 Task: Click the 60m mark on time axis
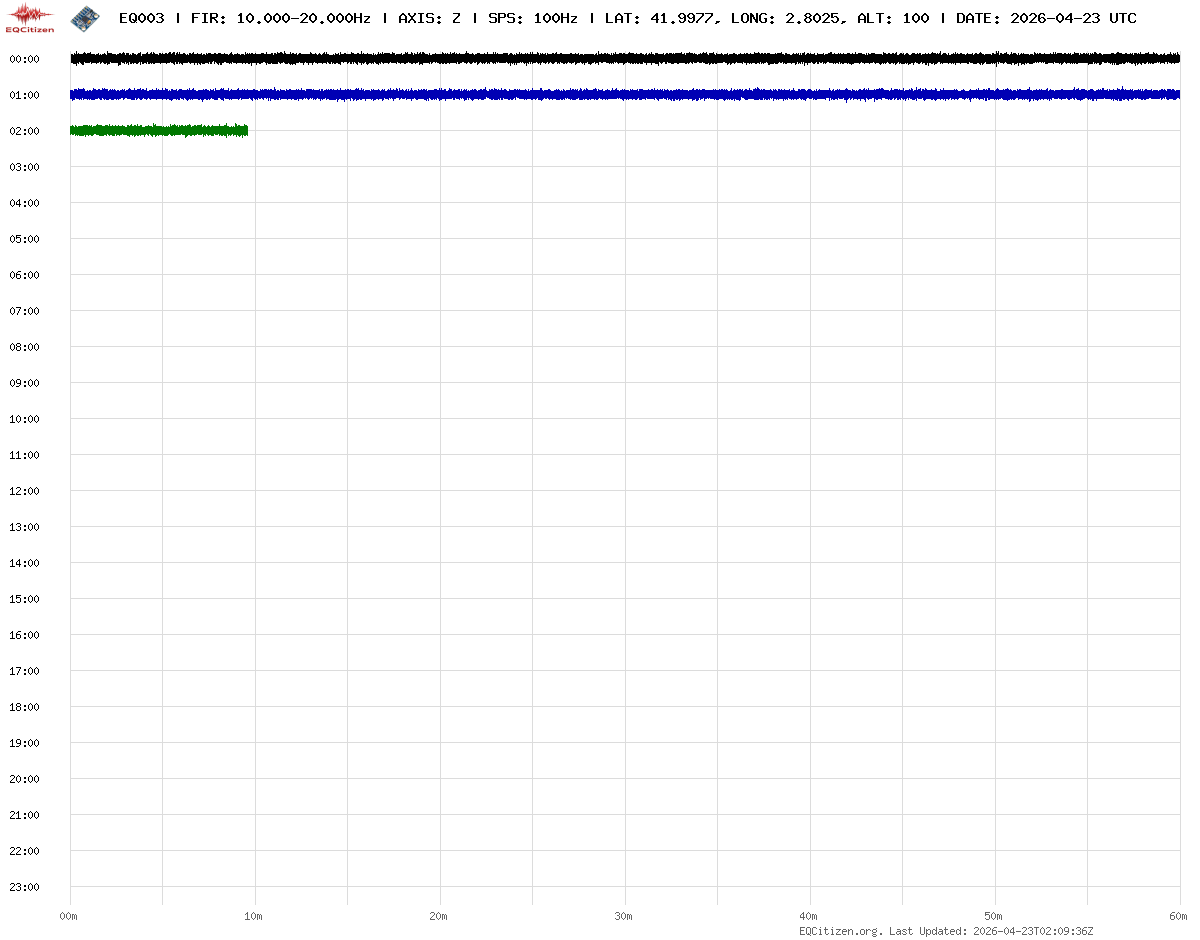1179,916
